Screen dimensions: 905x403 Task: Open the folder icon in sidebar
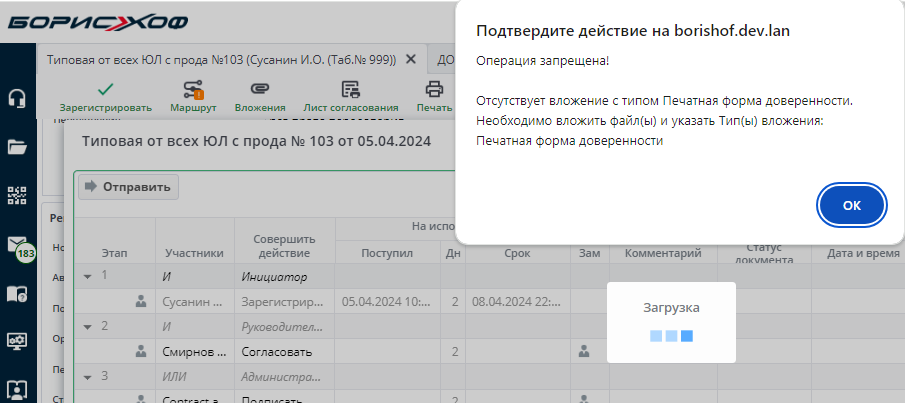17,147
